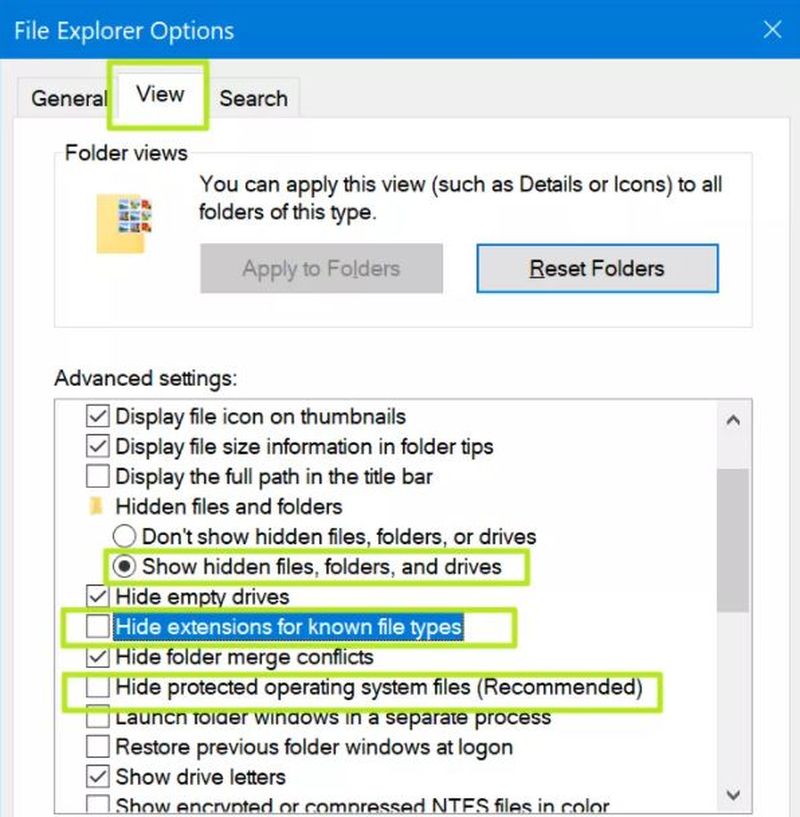Screen dimensions: 800x817
Task: Click the Hidden files and folders icon
Action: click(x=95, y=507)
